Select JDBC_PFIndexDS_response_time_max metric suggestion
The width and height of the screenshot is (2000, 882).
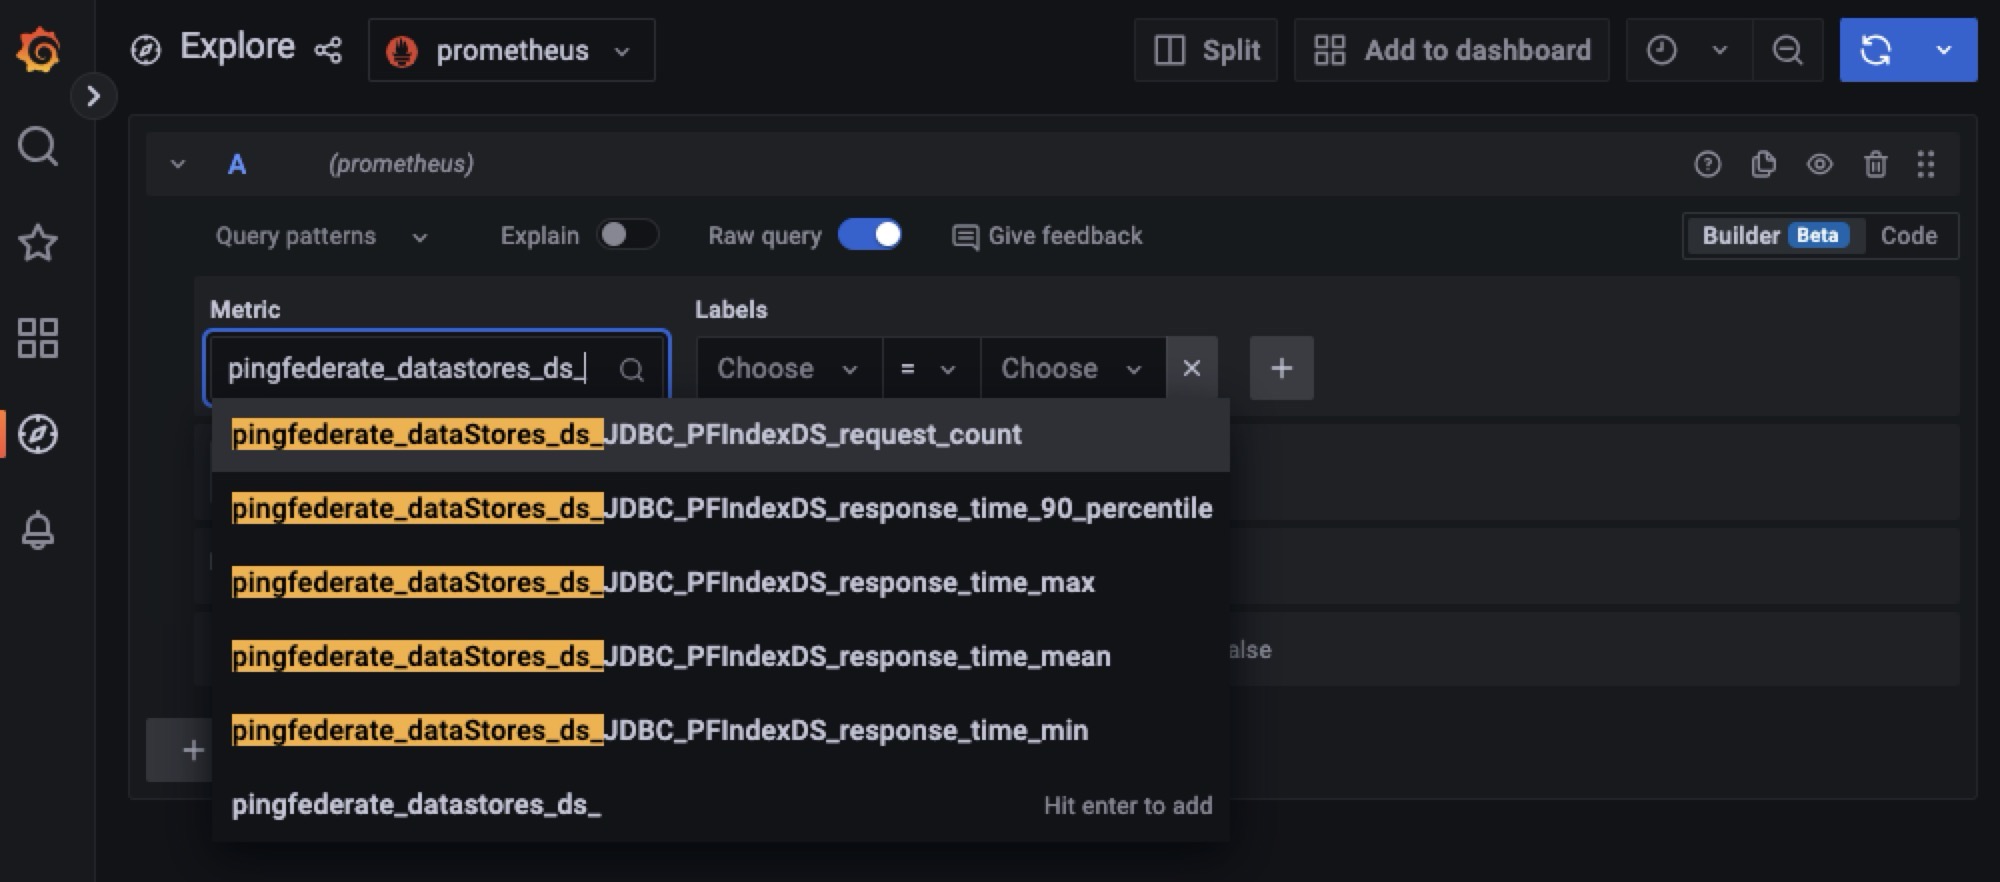click(x=662, y=582)
